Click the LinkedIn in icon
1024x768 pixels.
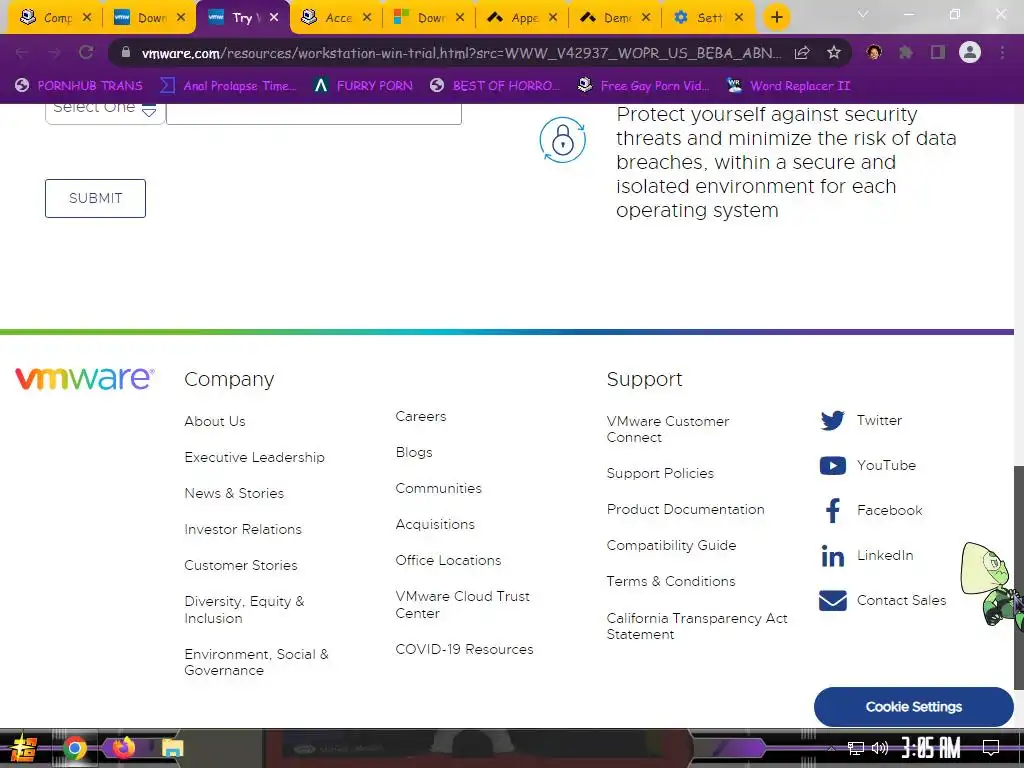tap(833, 556)
